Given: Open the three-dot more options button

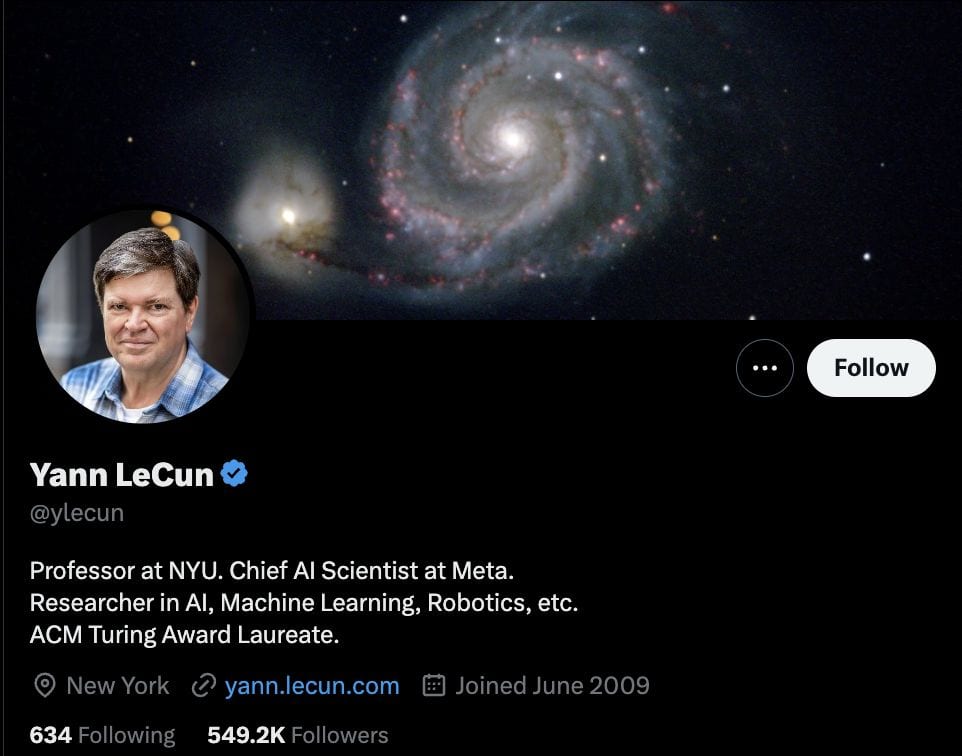Looking at the screenshot, I should (764, 368).
